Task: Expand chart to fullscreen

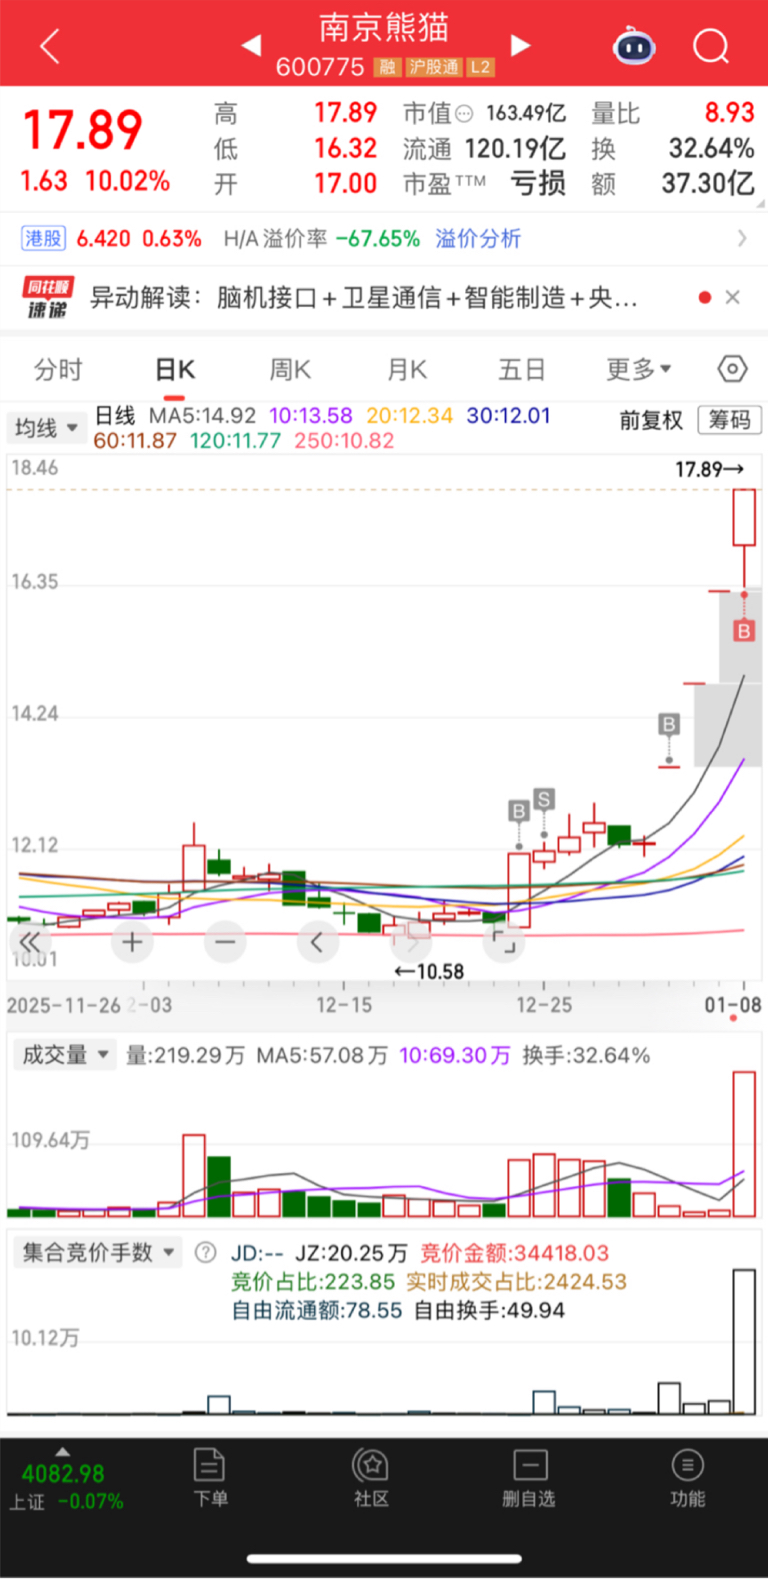Action: pos(504,941)
